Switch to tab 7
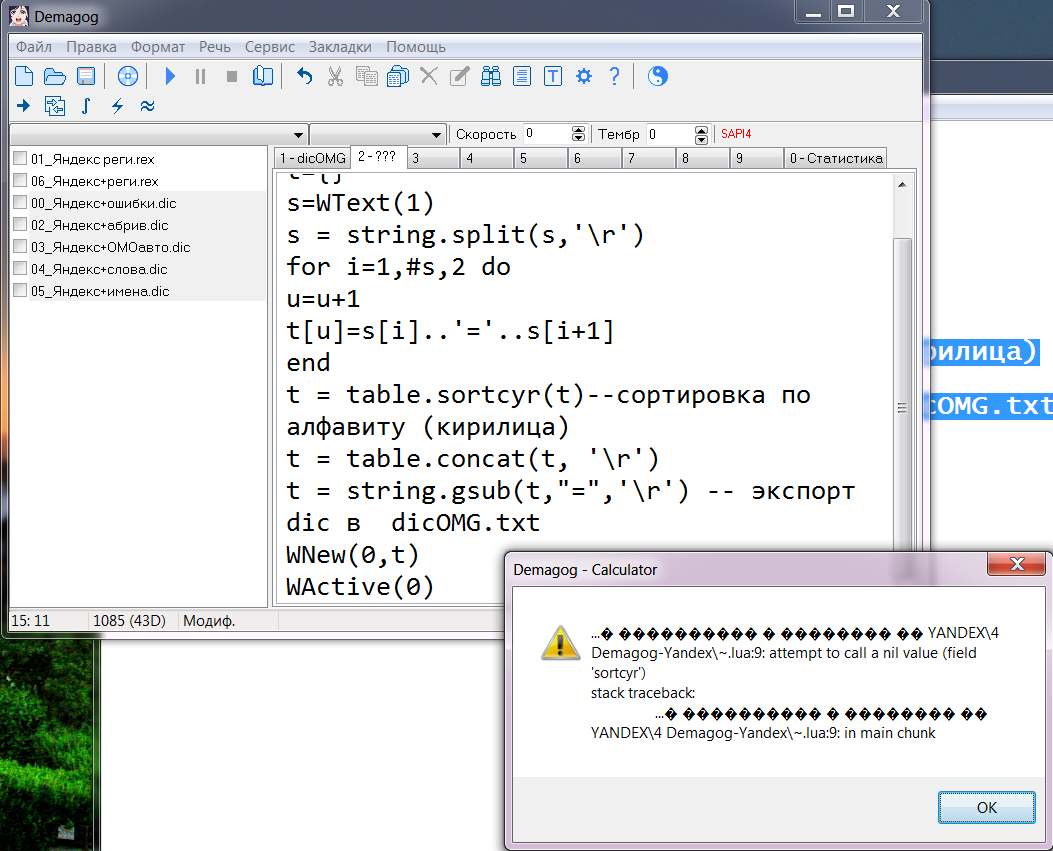Screen dimensions: 1053x851 pos(649,158)
